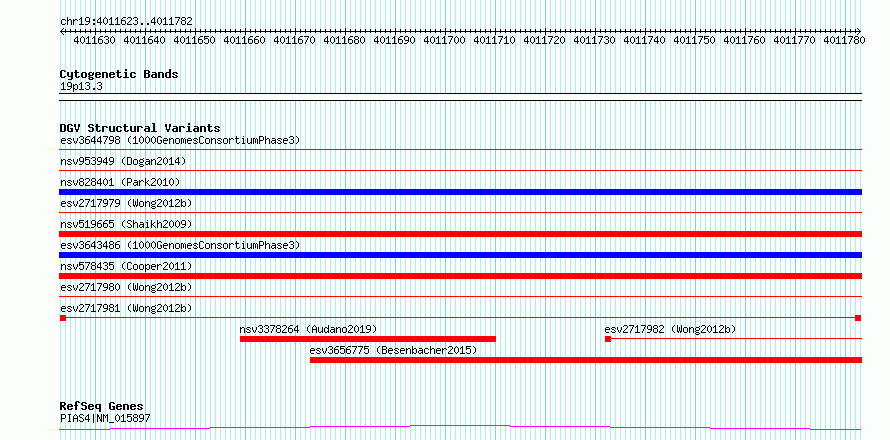The width and height of the screenshot is (890, 440).
Task: Click ruler position 4011700
Action: pos(444,40)
